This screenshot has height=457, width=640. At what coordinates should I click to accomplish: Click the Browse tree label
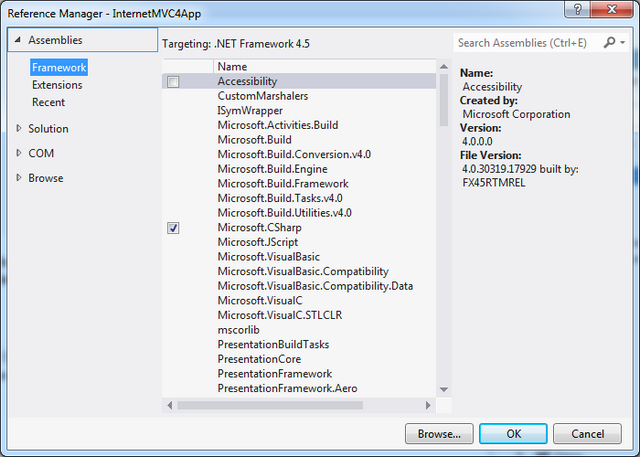[x=46, y=178]
